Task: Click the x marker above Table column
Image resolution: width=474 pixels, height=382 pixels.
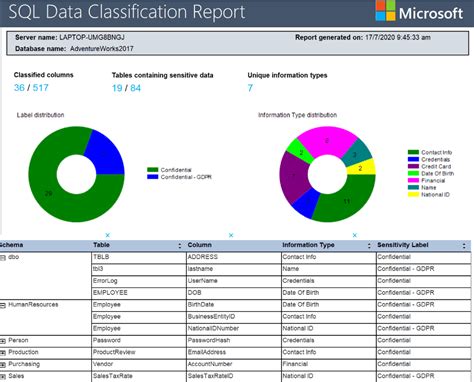Action: [x=108, y=235]
